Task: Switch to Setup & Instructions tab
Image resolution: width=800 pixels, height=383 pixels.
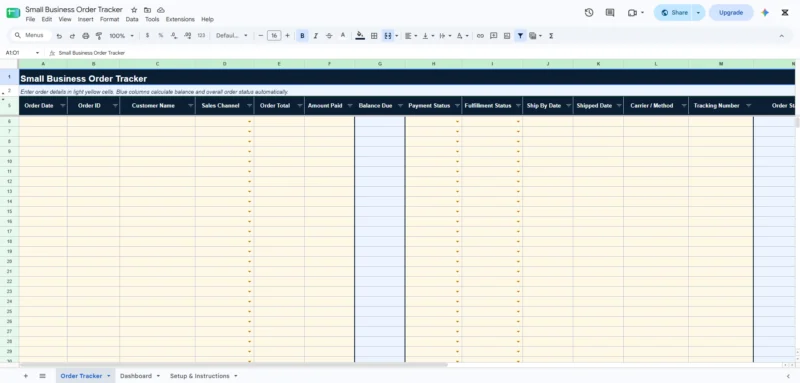Action: point(199,376)
